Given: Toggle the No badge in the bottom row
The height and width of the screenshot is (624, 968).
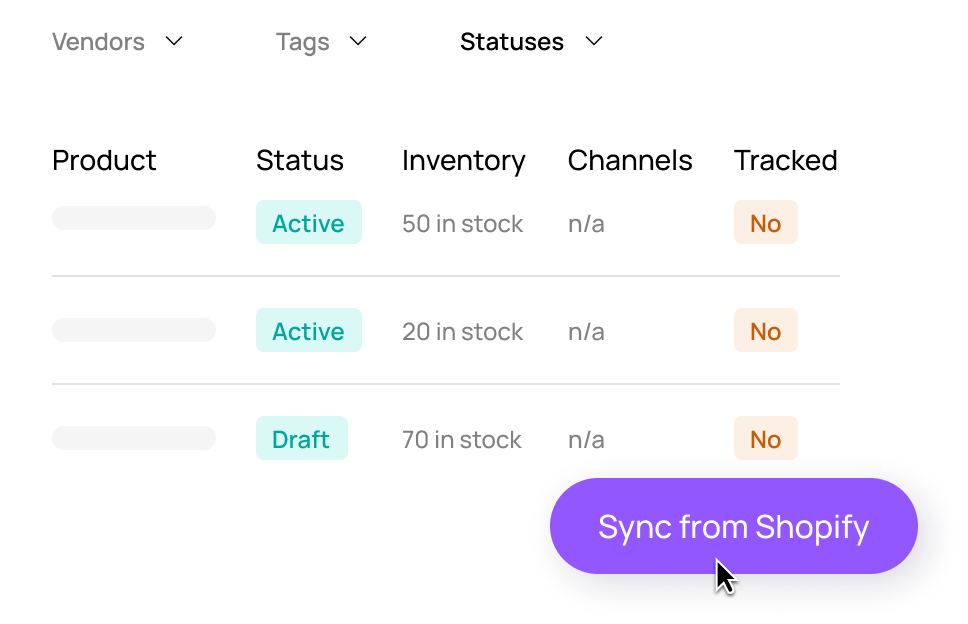Looking at the screenshot, I should (765, 438).
